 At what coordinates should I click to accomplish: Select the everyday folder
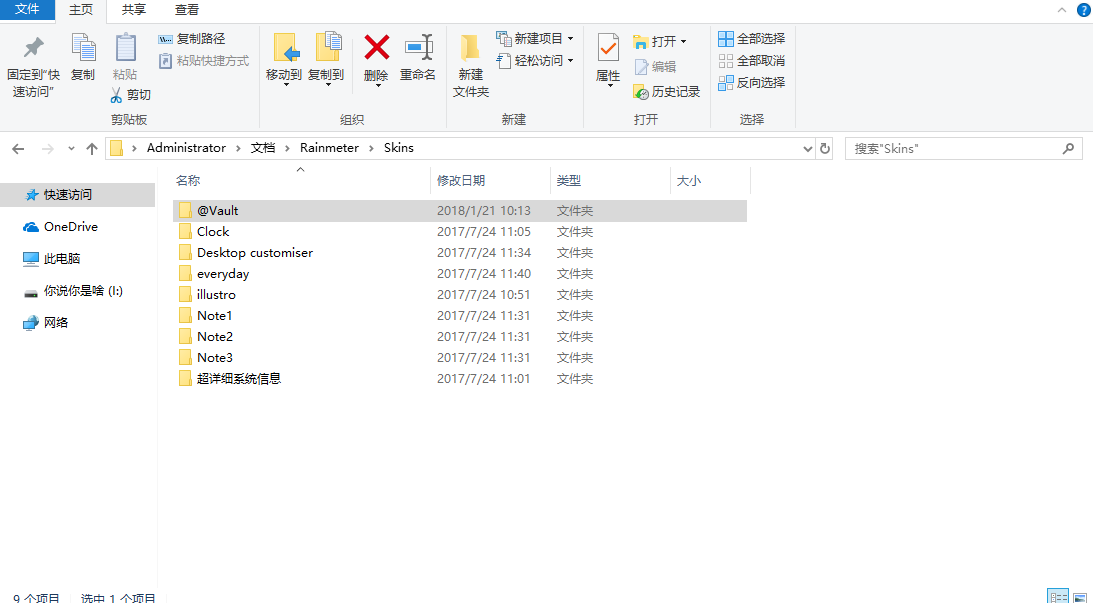[459, 273]
